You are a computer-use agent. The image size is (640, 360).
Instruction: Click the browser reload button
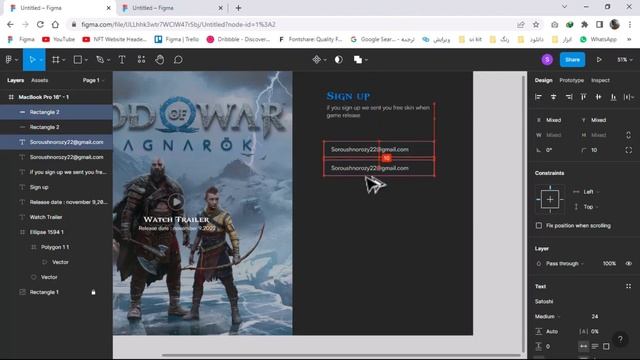click(x=40, y=24)
